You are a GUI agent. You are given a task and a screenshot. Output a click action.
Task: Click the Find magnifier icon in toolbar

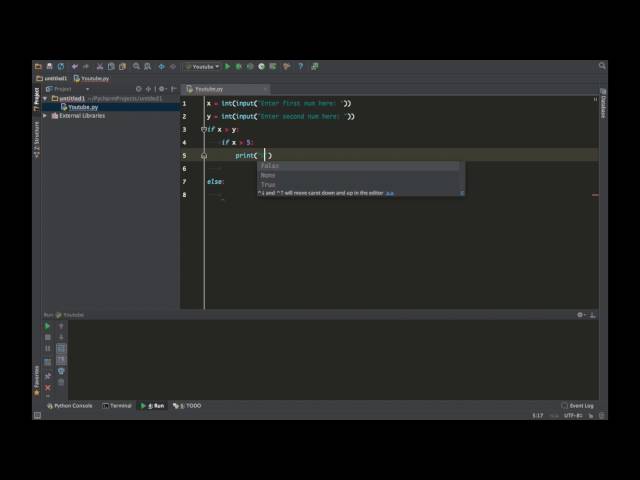pos(136,66)
